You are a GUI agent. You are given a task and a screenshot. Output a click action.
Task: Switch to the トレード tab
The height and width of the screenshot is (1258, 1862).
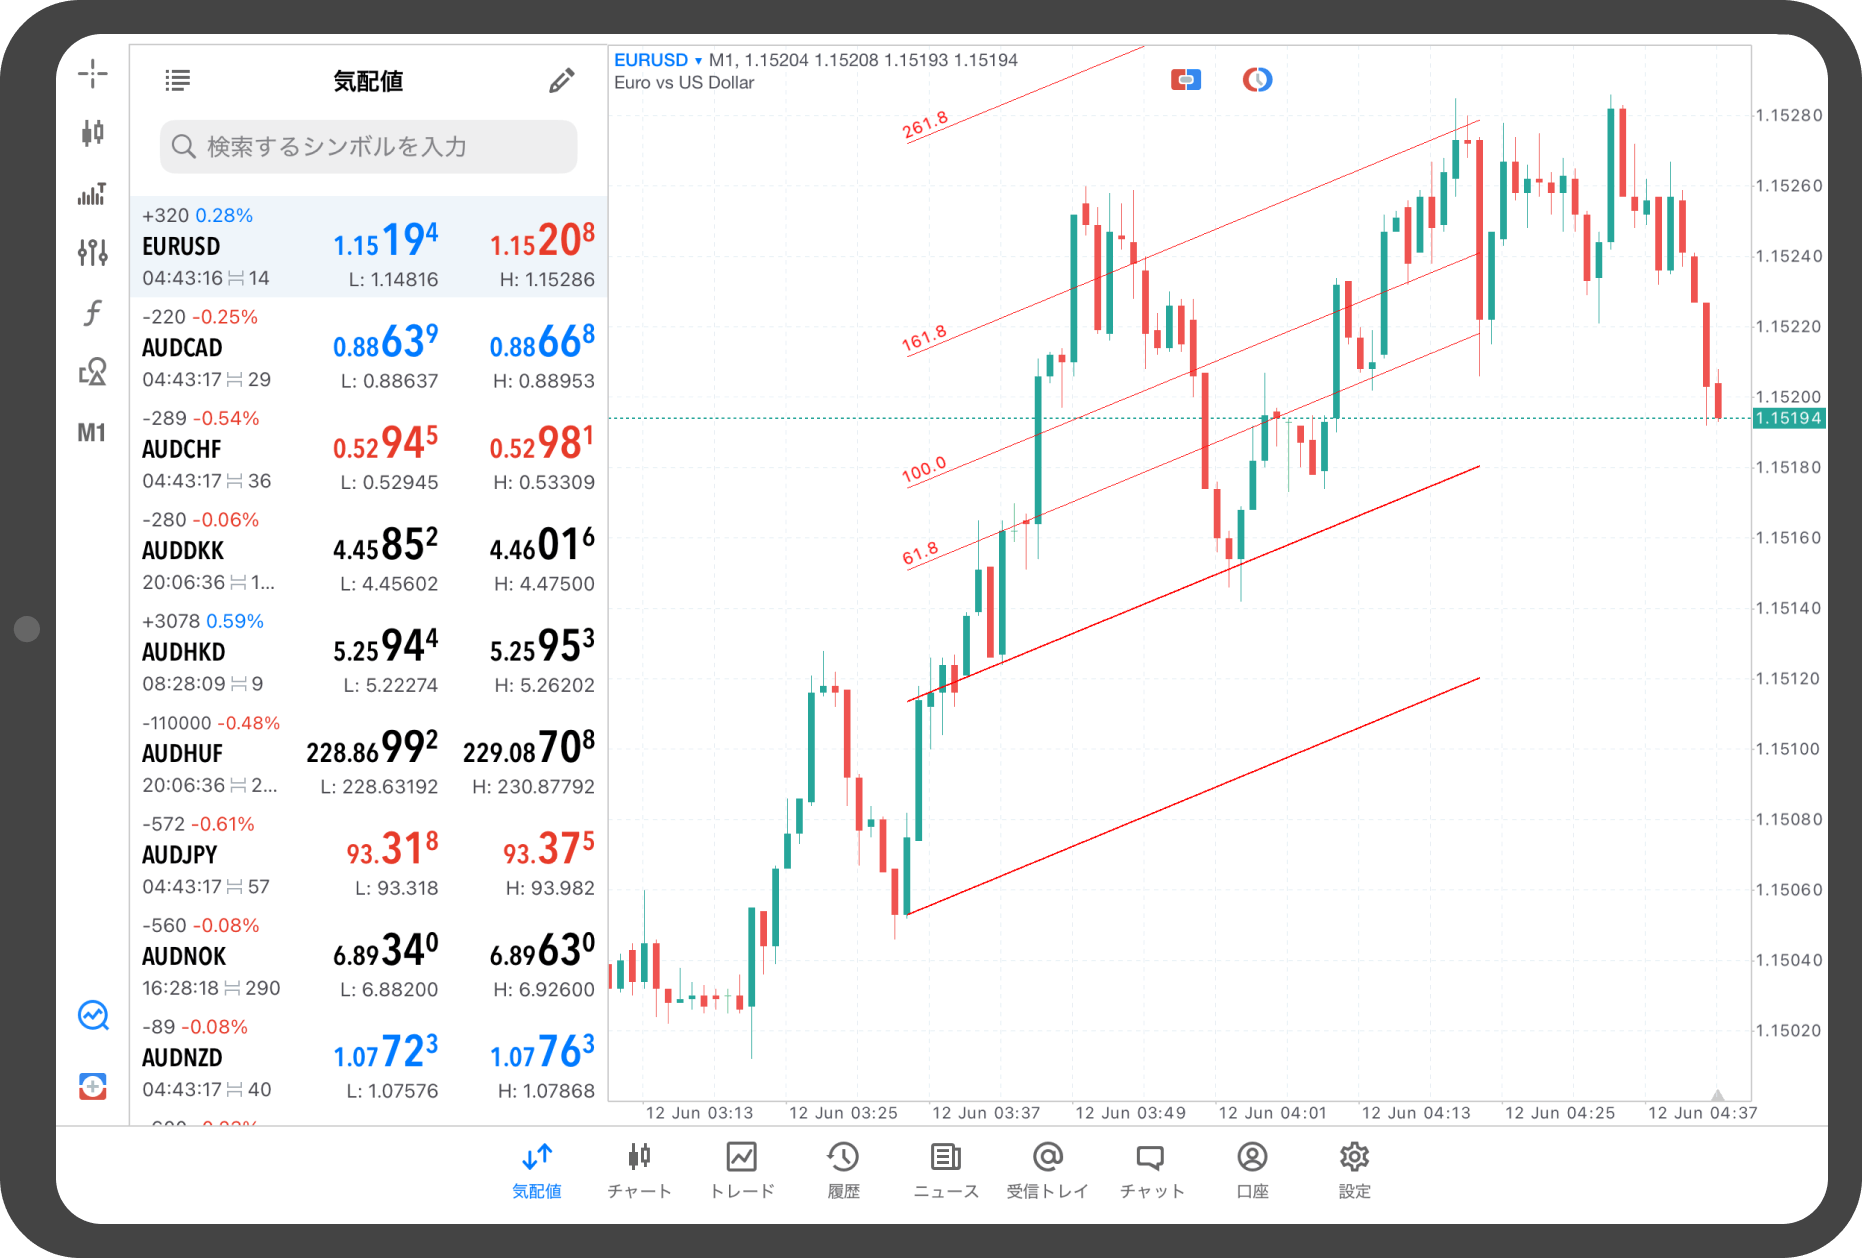point(742,1169)
